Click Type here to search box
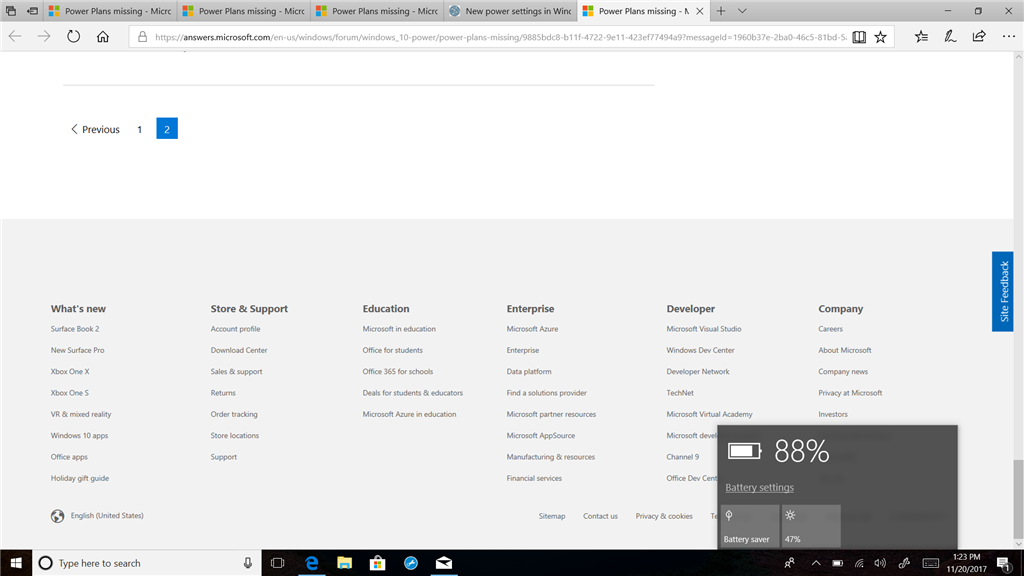Image resolution: width=1024 pixels, height=576 pixels. click(x=147, y=563)
